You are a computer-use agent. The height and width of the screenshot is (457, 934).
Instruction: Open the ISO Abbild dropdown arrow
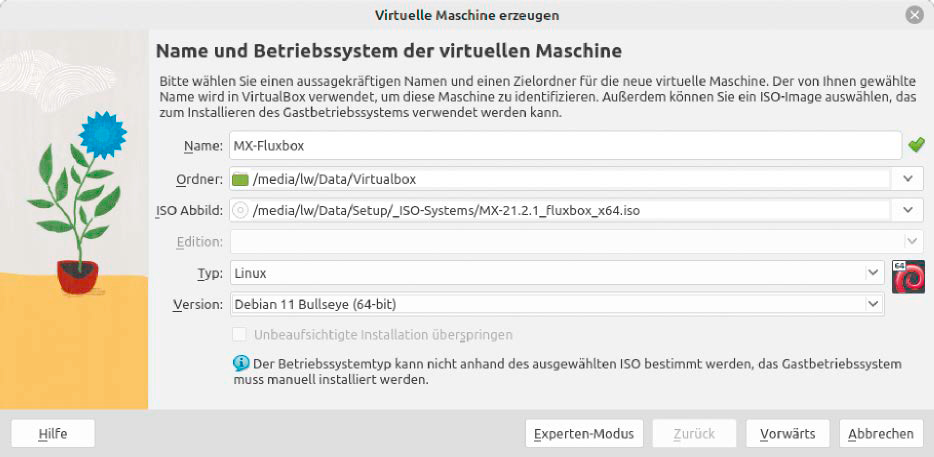coord(908,210)
